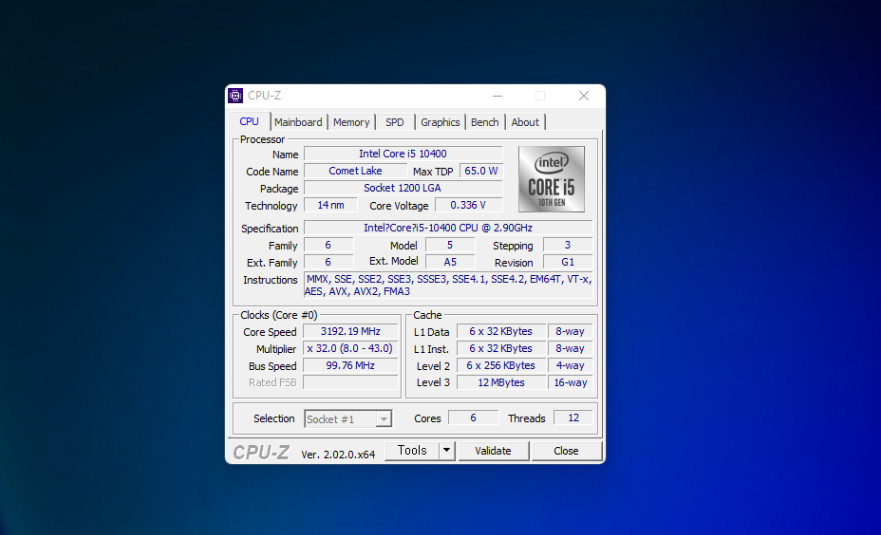
Task: Go to the Bench tab
Action: pyautogui.click(x=485, y=122)
